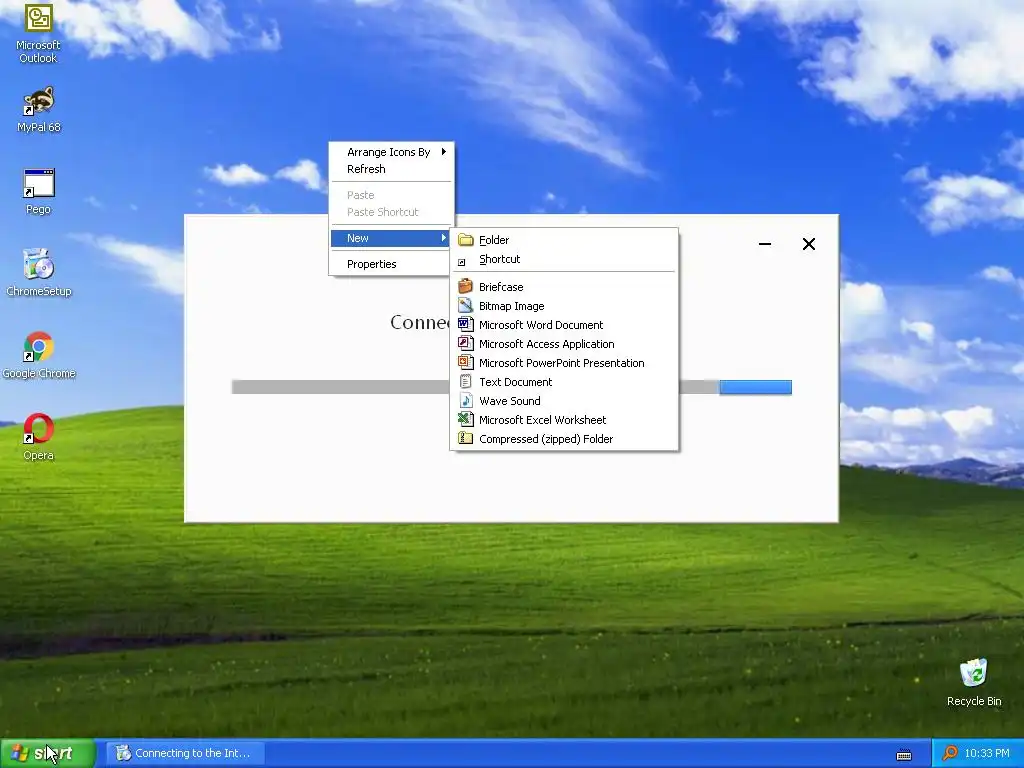Select the Opera desktop shortcut
The image size is (1024, 768).
point(39,438)
